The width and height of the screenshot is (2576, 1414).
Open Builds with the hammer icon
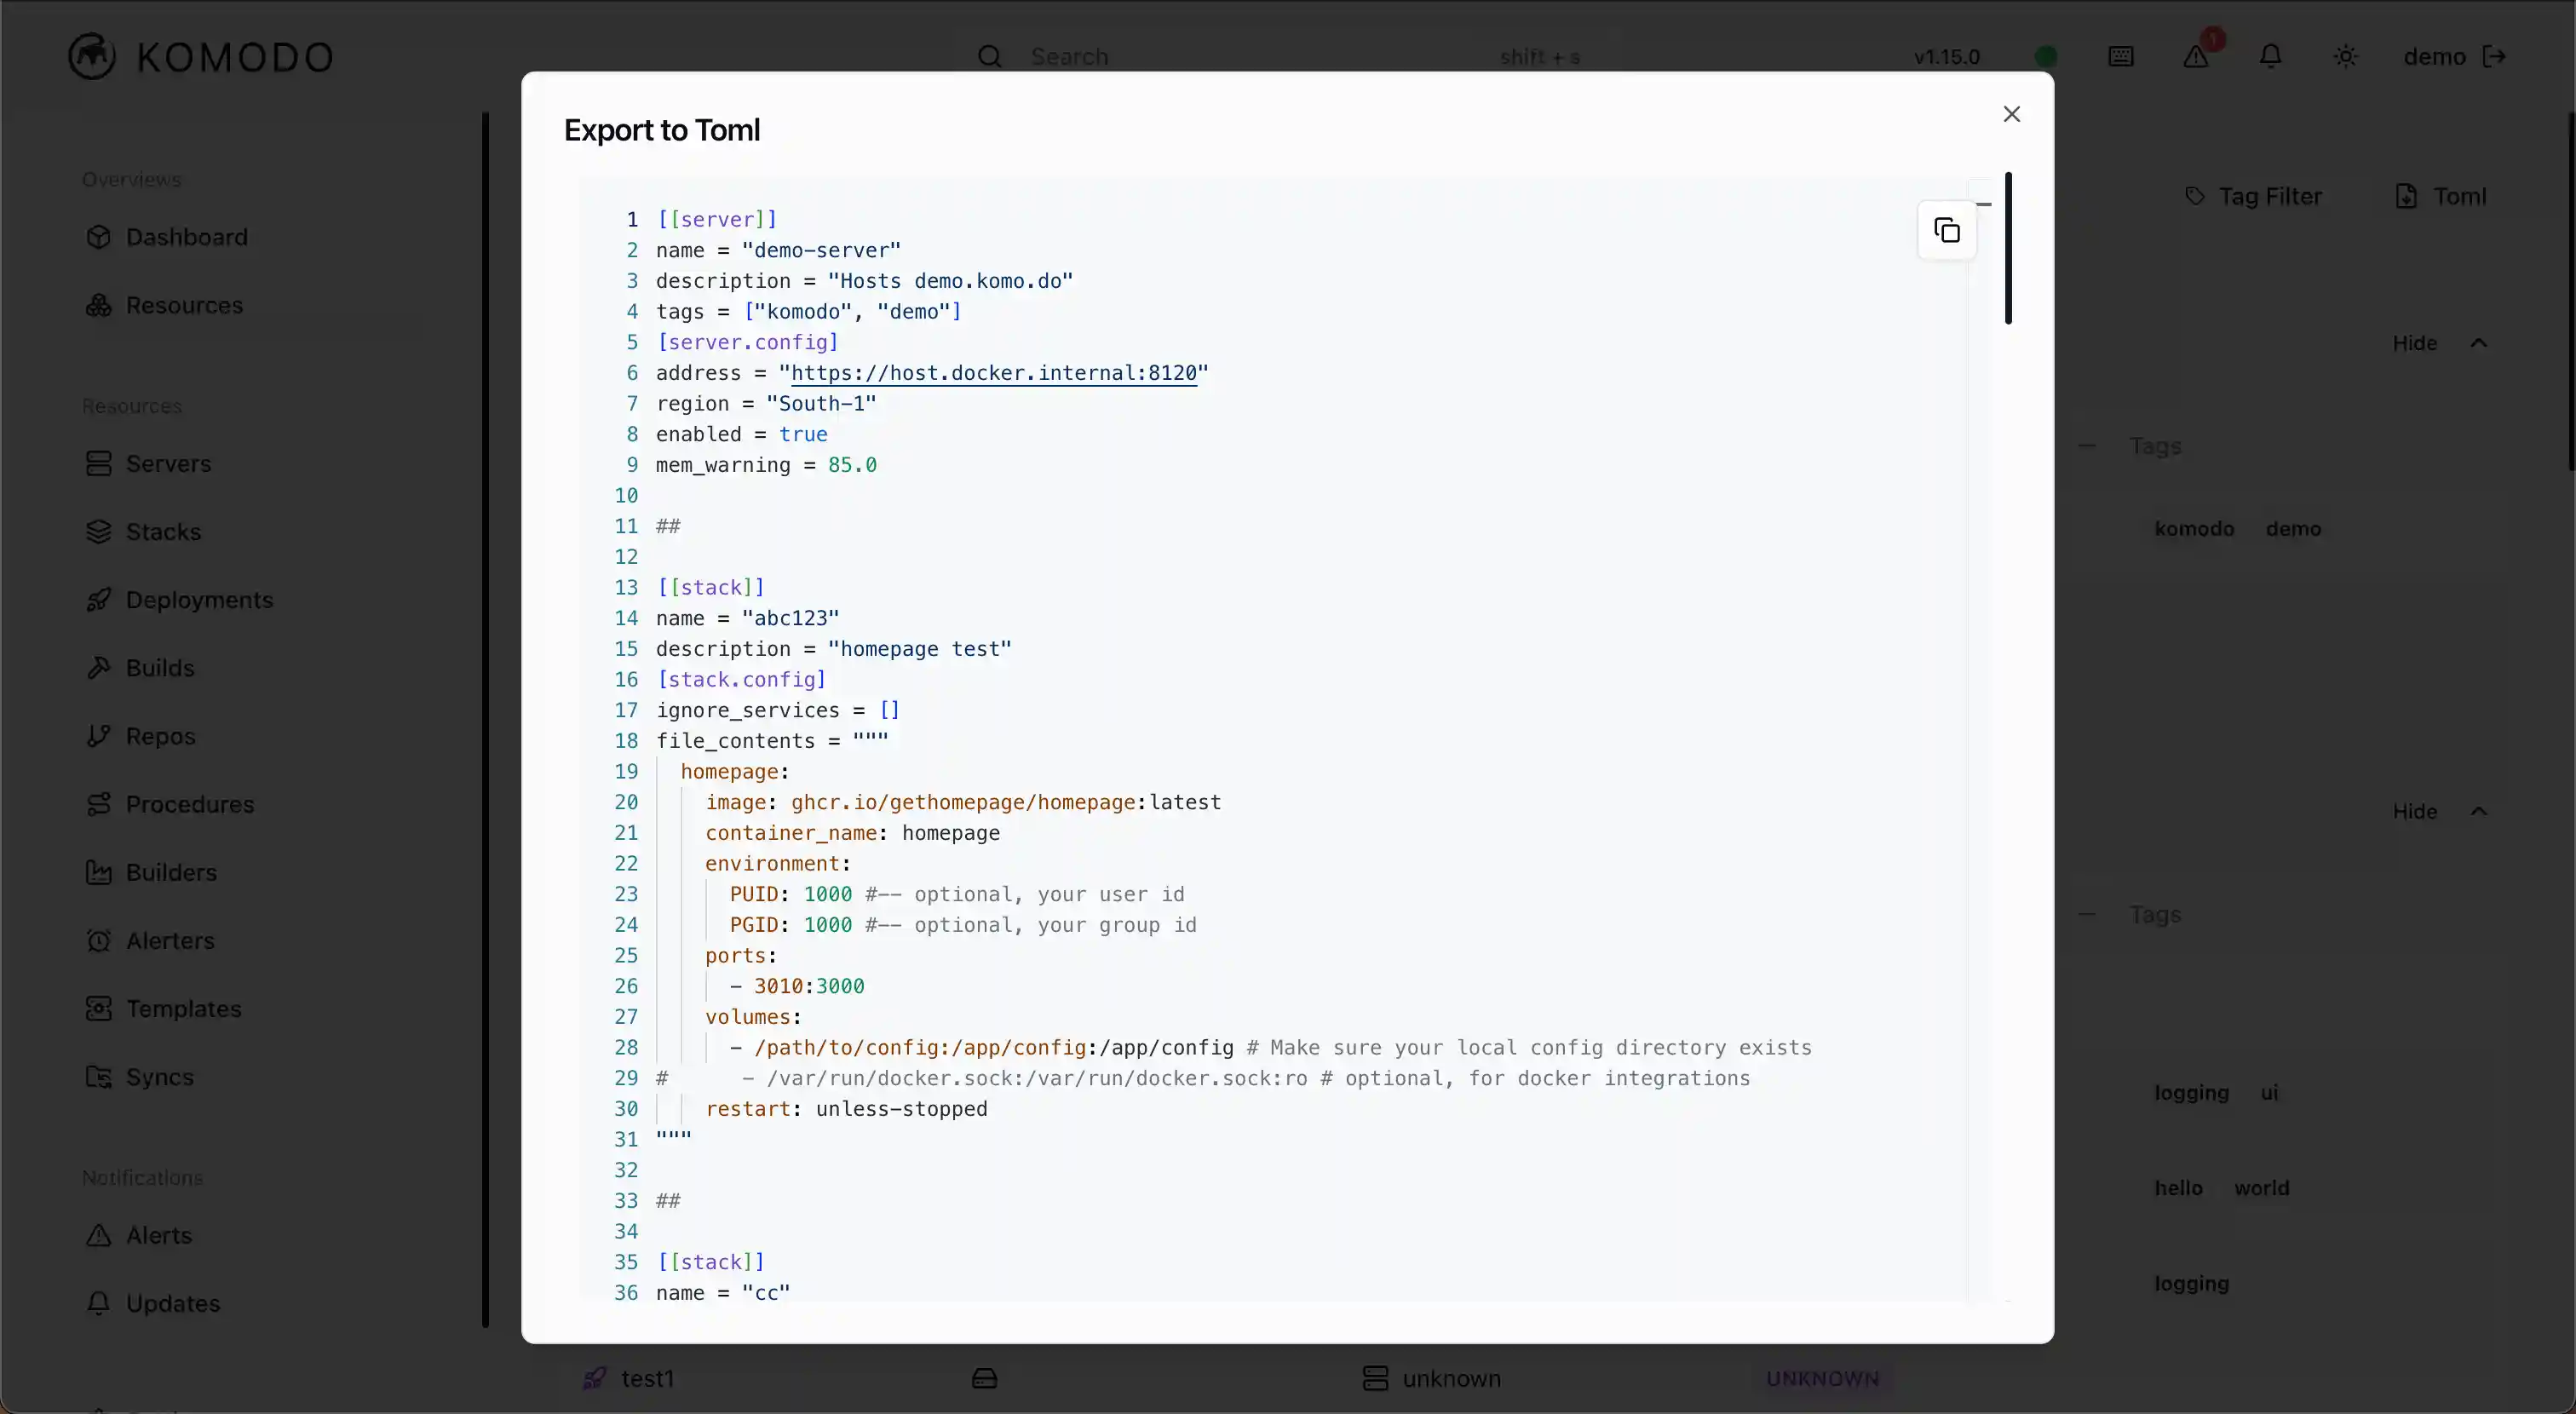pos(159,668)
